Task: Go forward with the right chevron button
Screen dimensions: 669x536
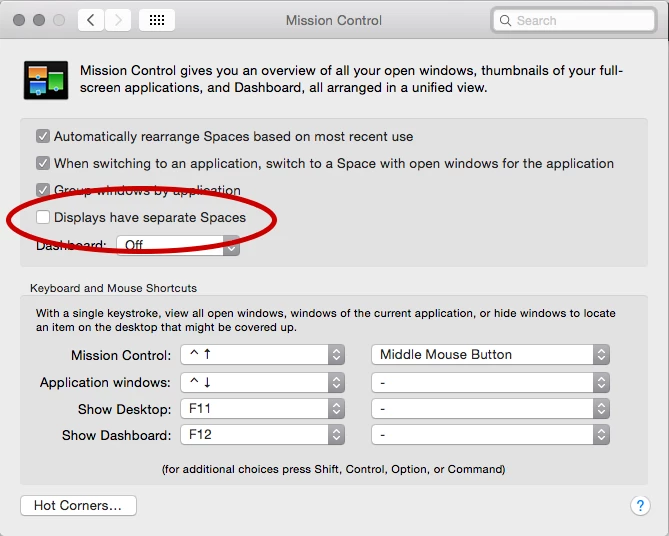Action: pos(118,20)
